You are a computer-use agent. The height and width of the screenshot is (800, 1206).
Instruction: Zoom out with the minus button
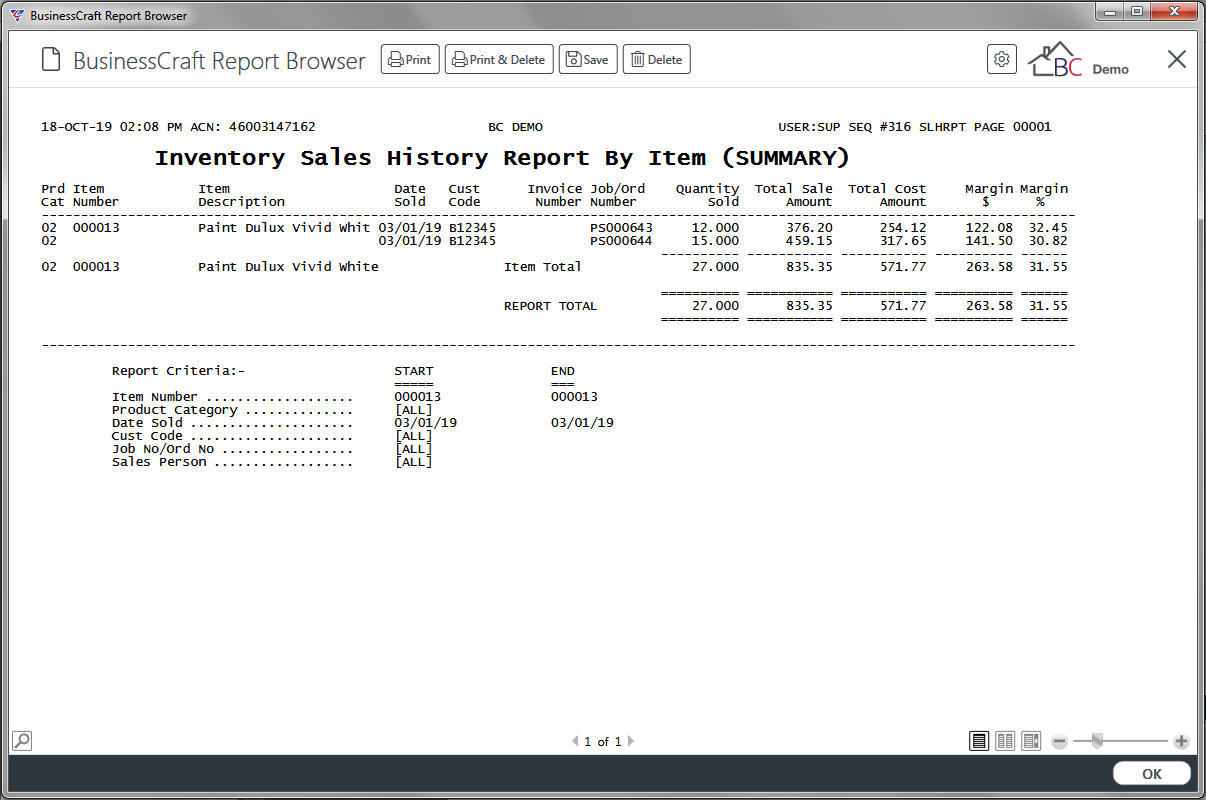pos(1060,741)
